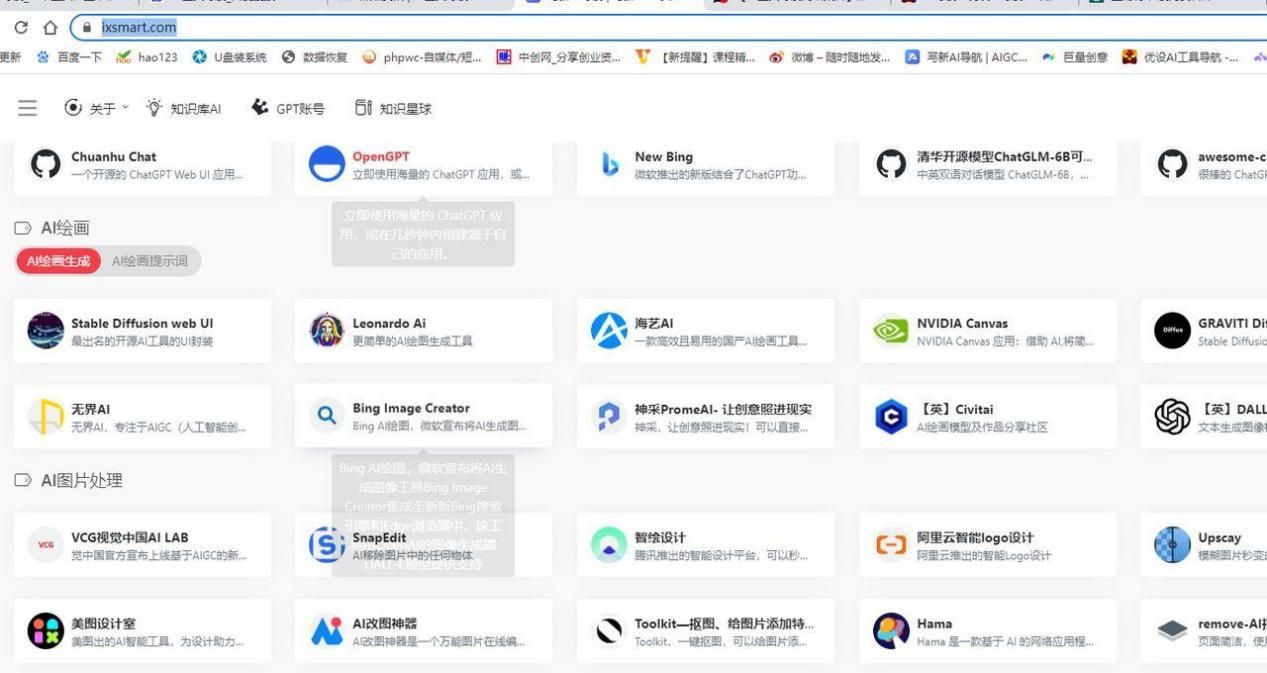Click the 清华开源模型ChatGLM-6B GitHub icon
The image size is (1267, 673).
tap(891, 165)
